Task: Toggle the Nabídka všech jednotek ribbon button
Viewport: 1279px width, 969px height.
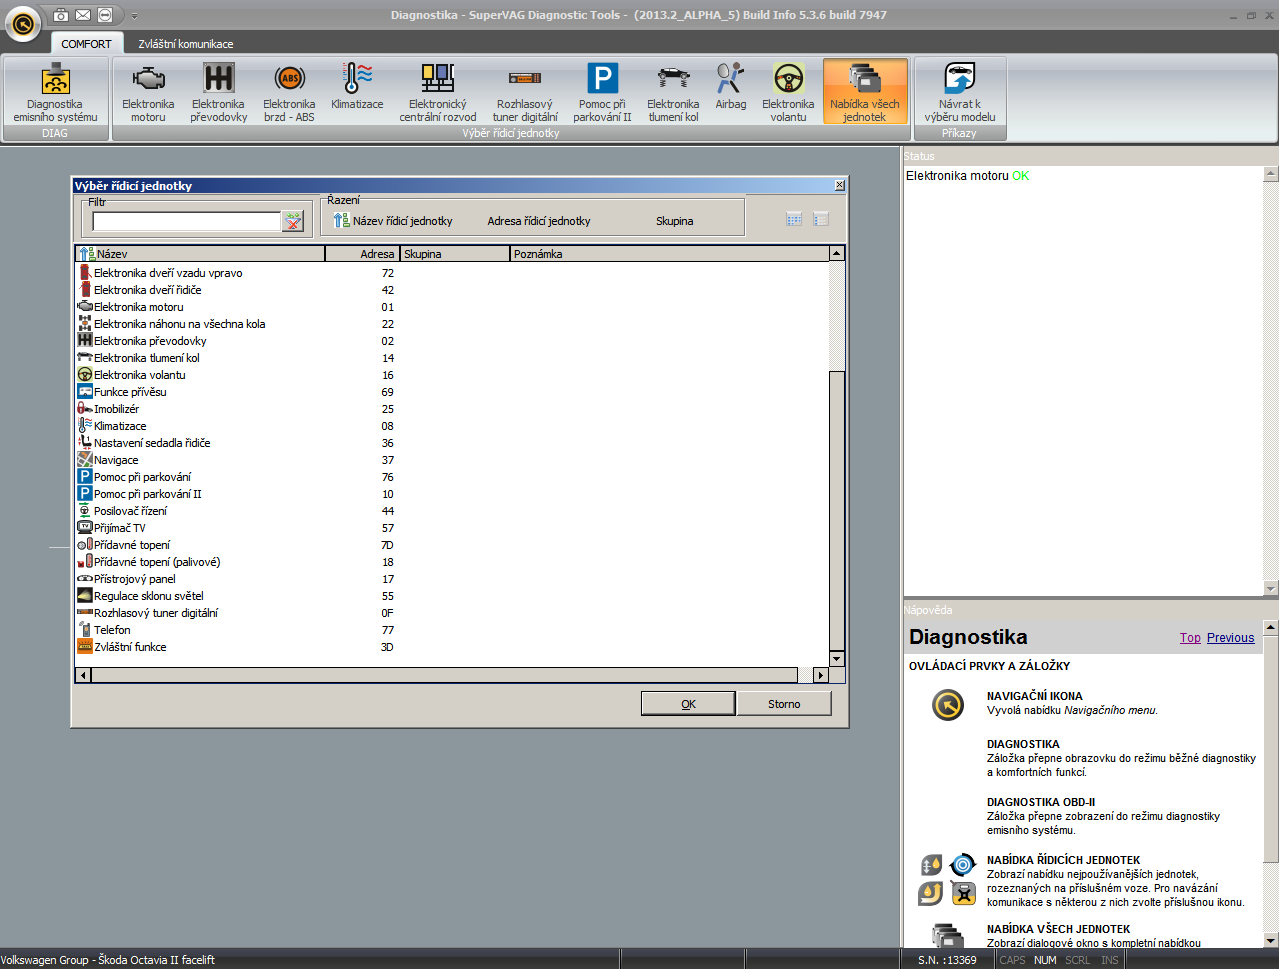Action: [865, 91]
